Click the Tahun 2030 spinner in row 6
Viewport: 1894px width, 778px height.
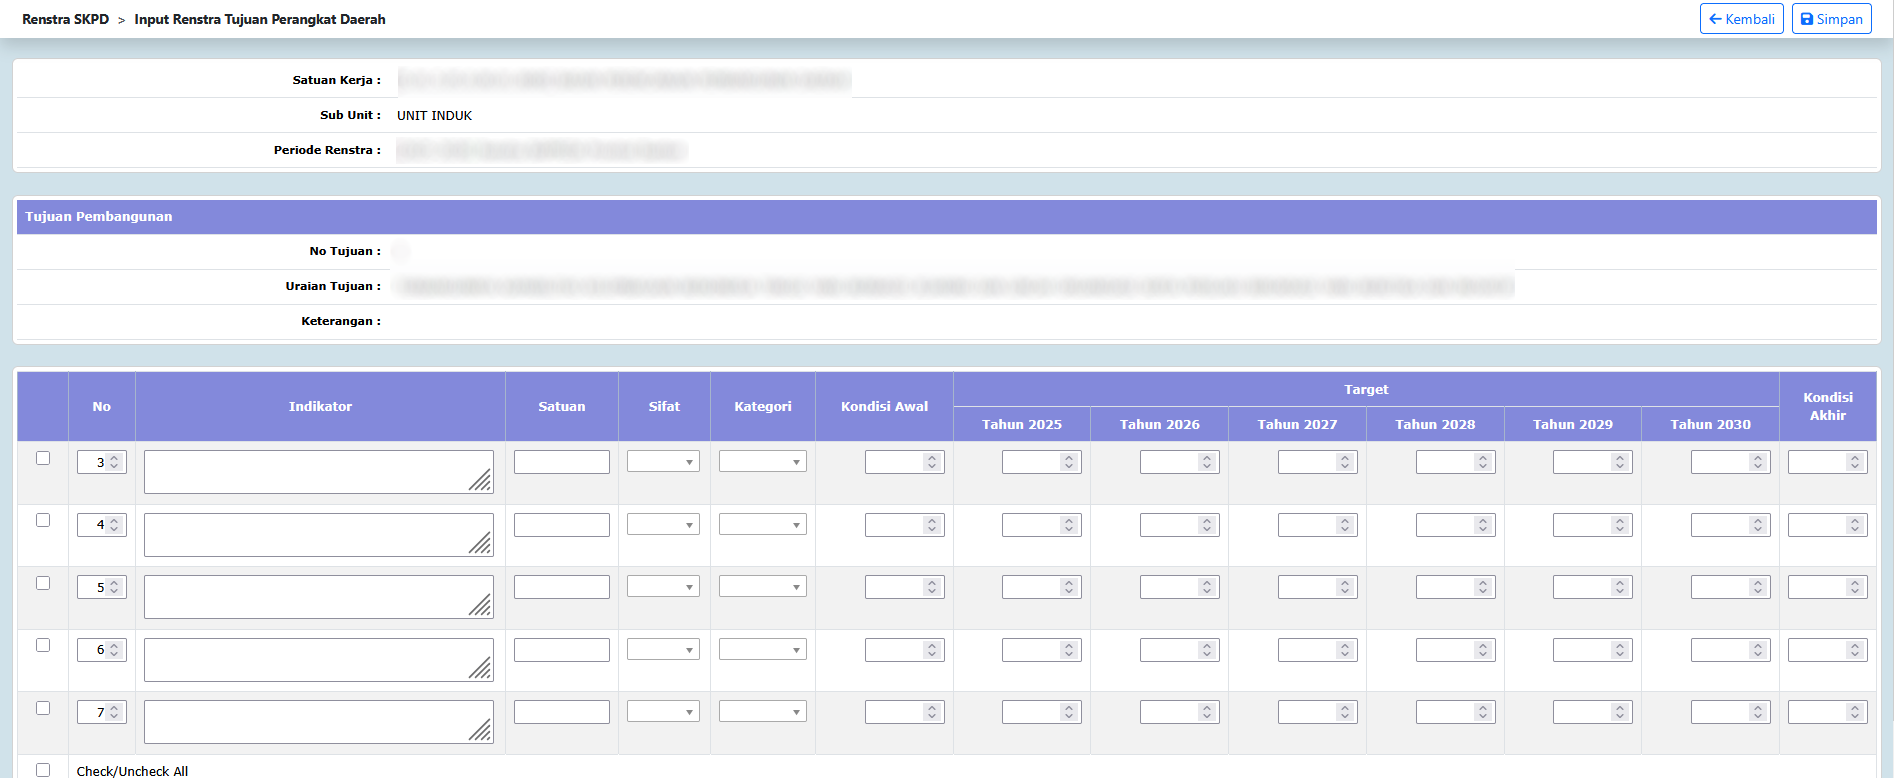(x=1758, y=650)
